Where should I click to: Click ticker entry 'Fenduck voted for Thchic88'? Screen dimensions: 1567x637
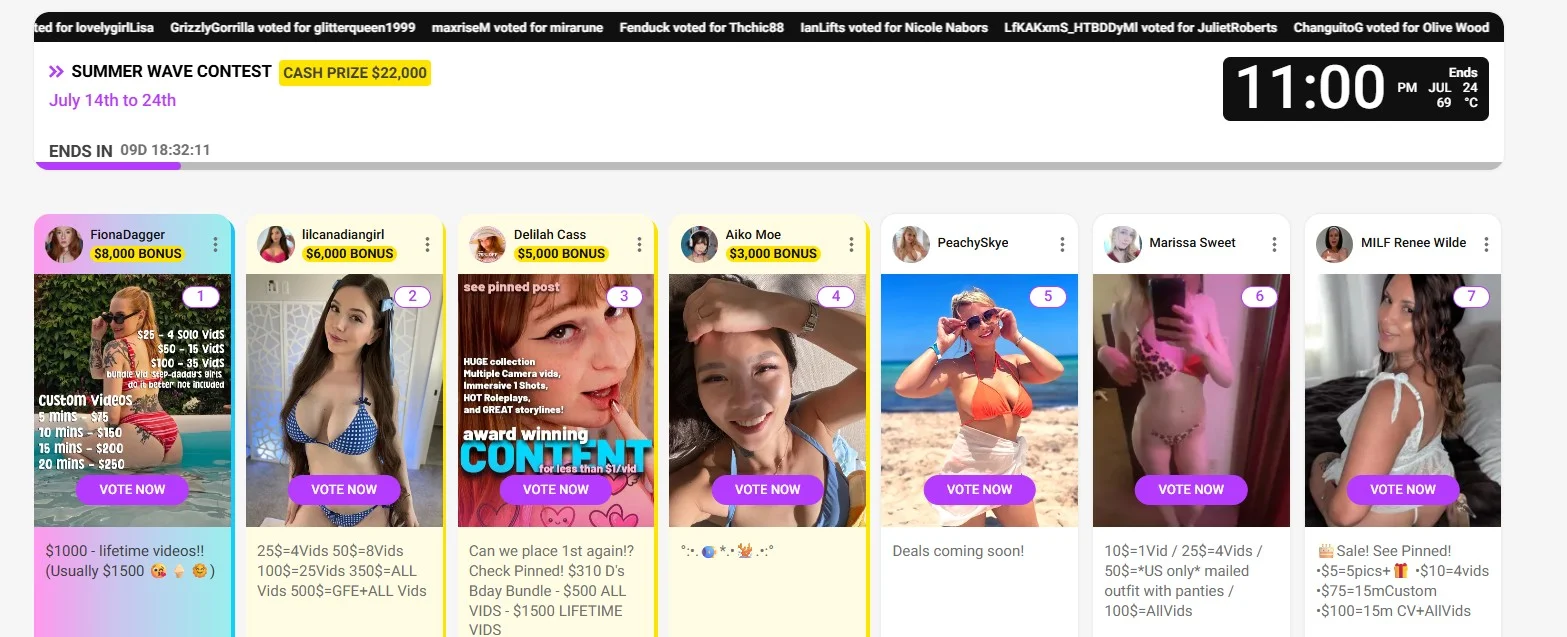[x=702, y=28]
